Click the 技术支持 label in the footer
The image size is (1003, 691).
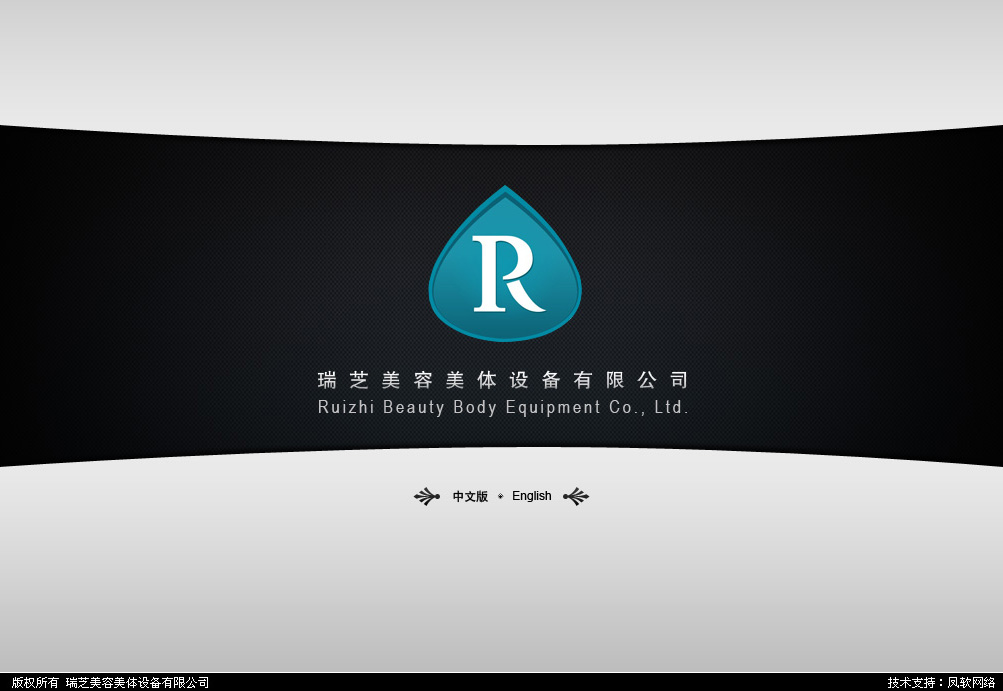pos(911,682)
